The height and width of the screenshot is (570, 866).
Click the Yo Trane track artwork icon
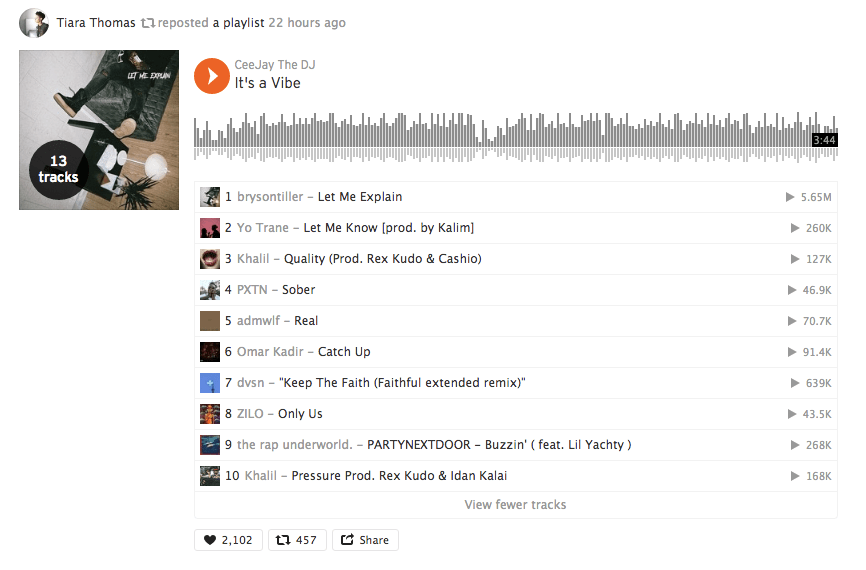coord(210,228)
